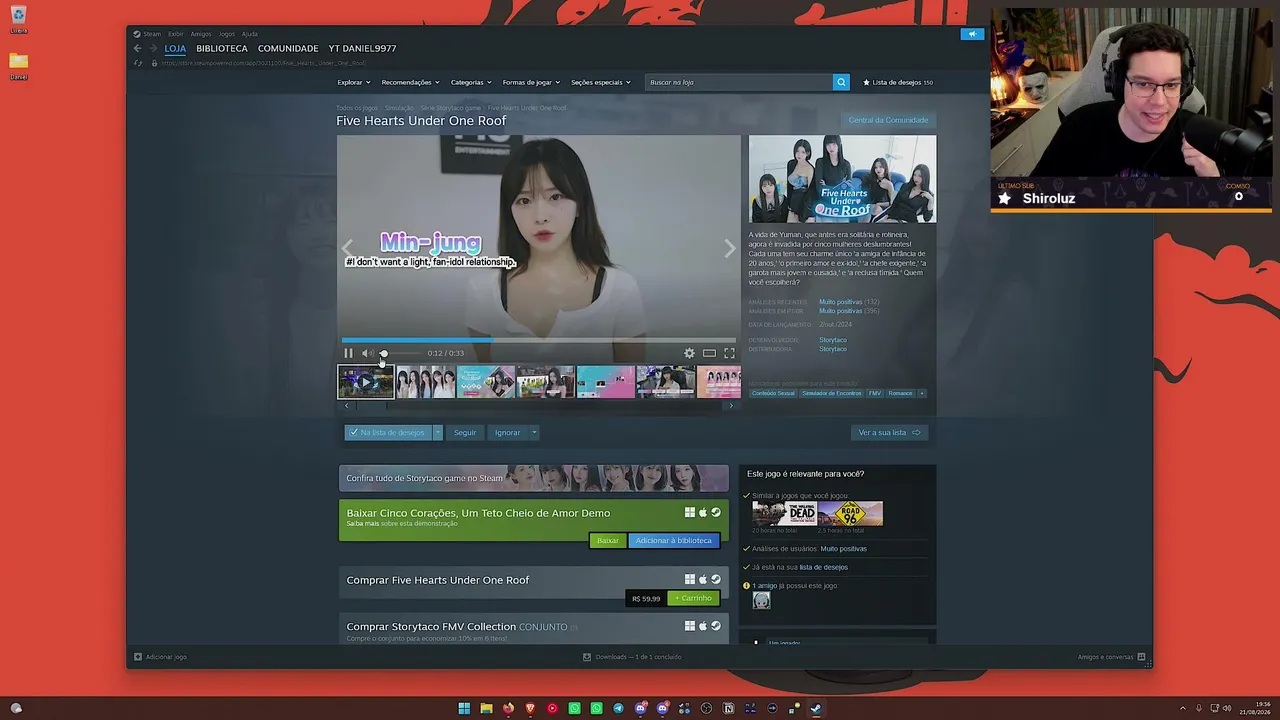The height and width of the screenshot is (720, 1280).
Task: Open Notion from the taskbar
Action: tap(728, 708)
